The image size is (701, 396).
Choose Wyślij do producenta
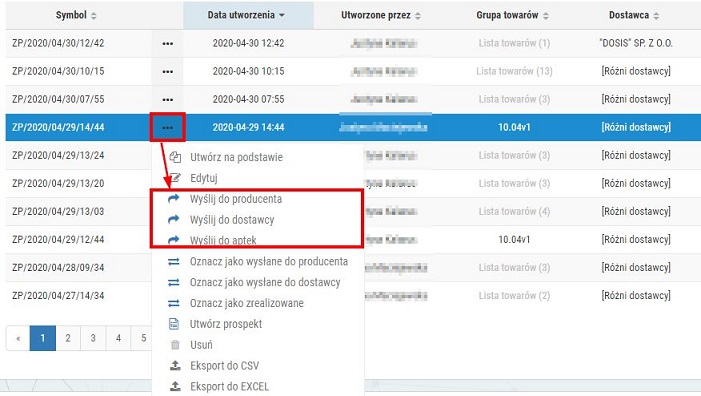click(x=236, y=199)
